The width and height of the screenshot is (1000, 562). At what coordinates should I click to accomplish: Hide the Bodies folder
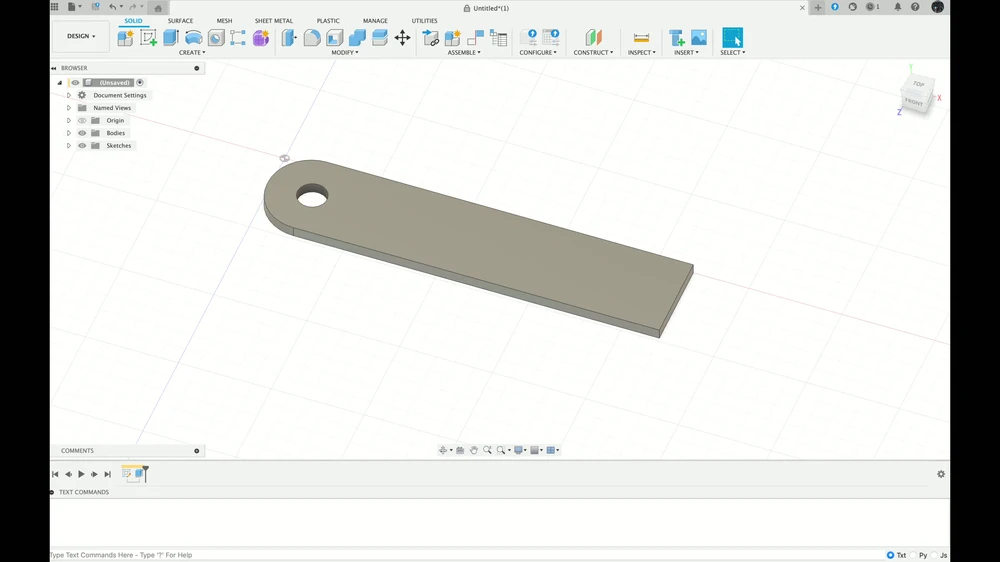[x=82, y=133]
